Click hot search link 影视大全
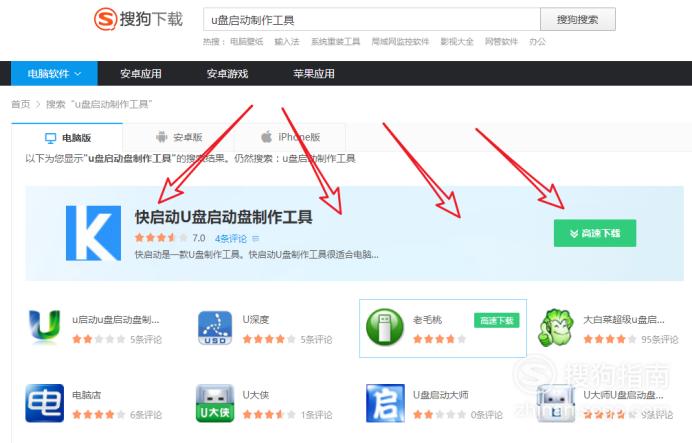692x443 pixels. pos(457,42)
